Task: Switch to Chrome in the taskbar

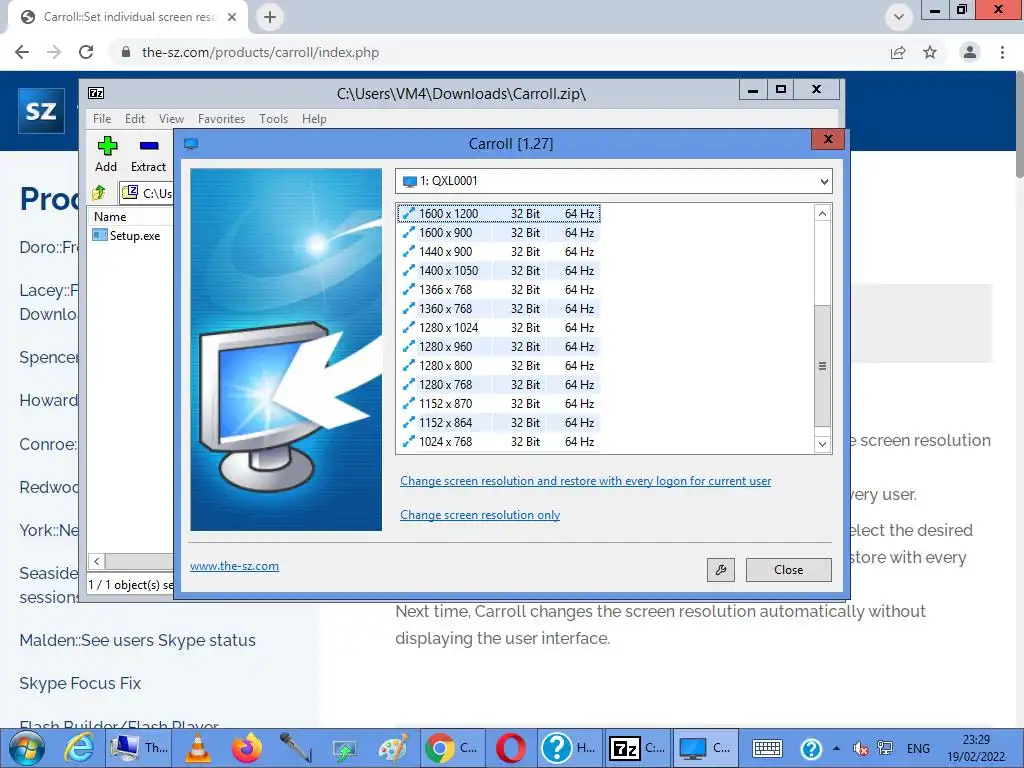Action: pyautogui.click(x=452, y=748)
